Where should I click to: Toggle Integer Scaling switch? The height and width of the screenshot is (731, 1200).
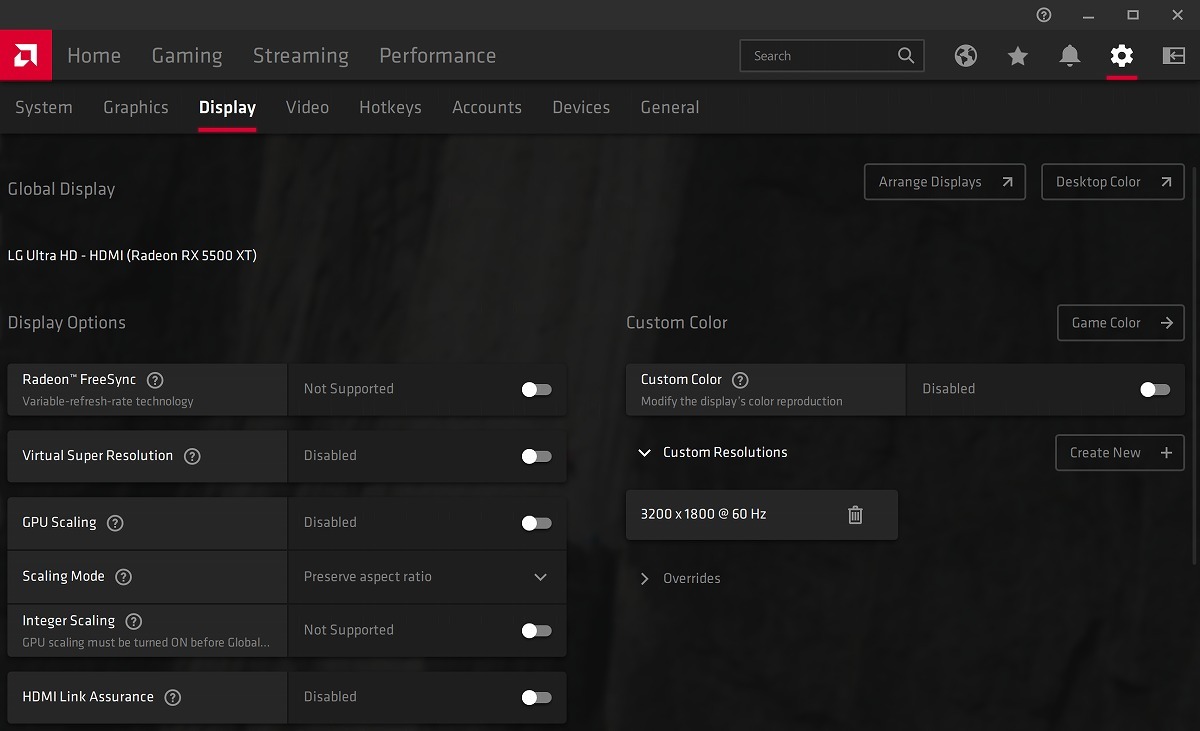click(537, 631)
